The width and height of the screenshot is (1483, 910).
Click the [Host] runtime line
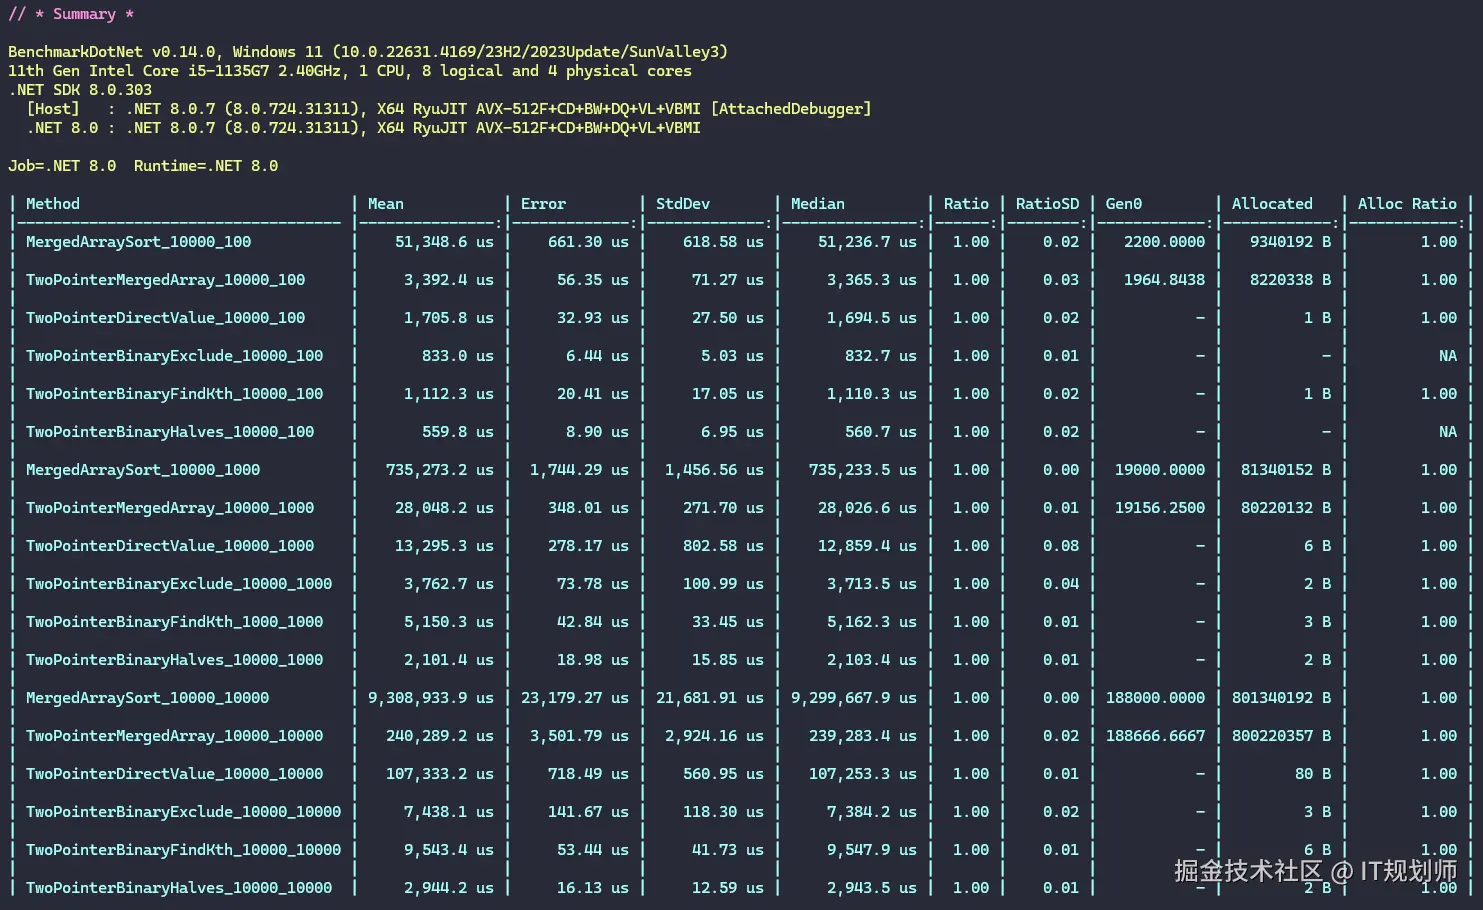449,109
